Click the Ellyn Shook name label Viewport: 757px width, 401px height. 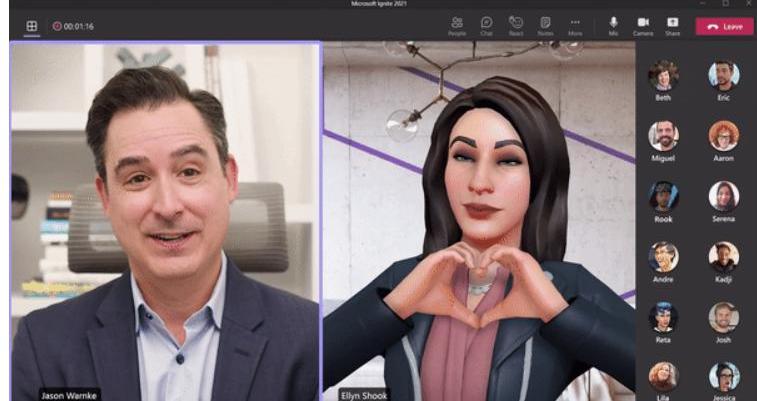pos(364,395)
